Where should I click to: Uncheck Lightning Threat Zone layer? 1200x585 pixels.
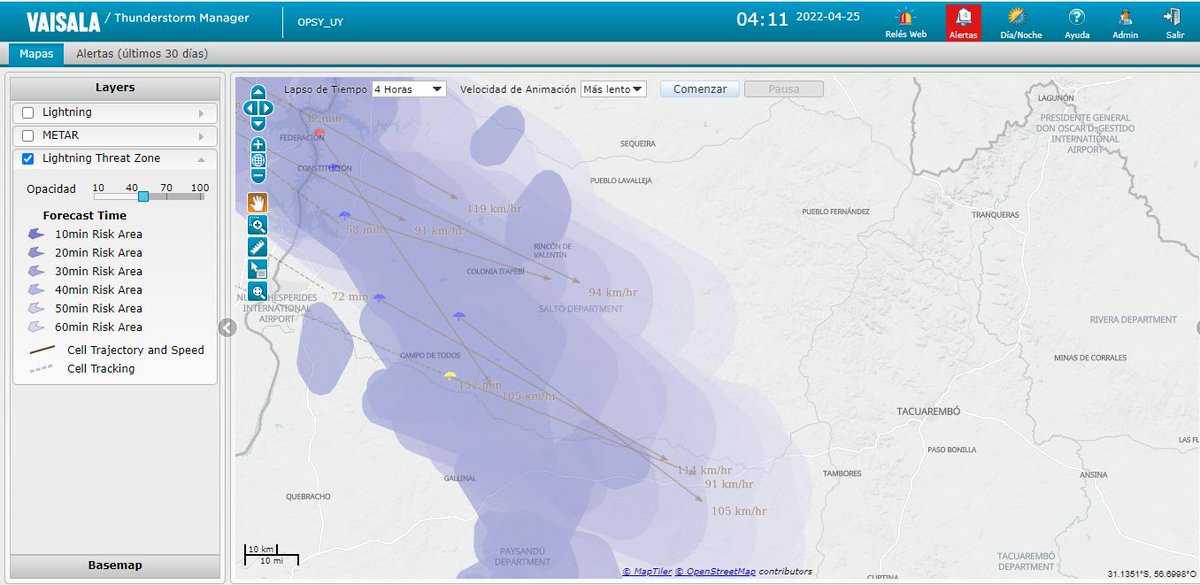point(28,159)
